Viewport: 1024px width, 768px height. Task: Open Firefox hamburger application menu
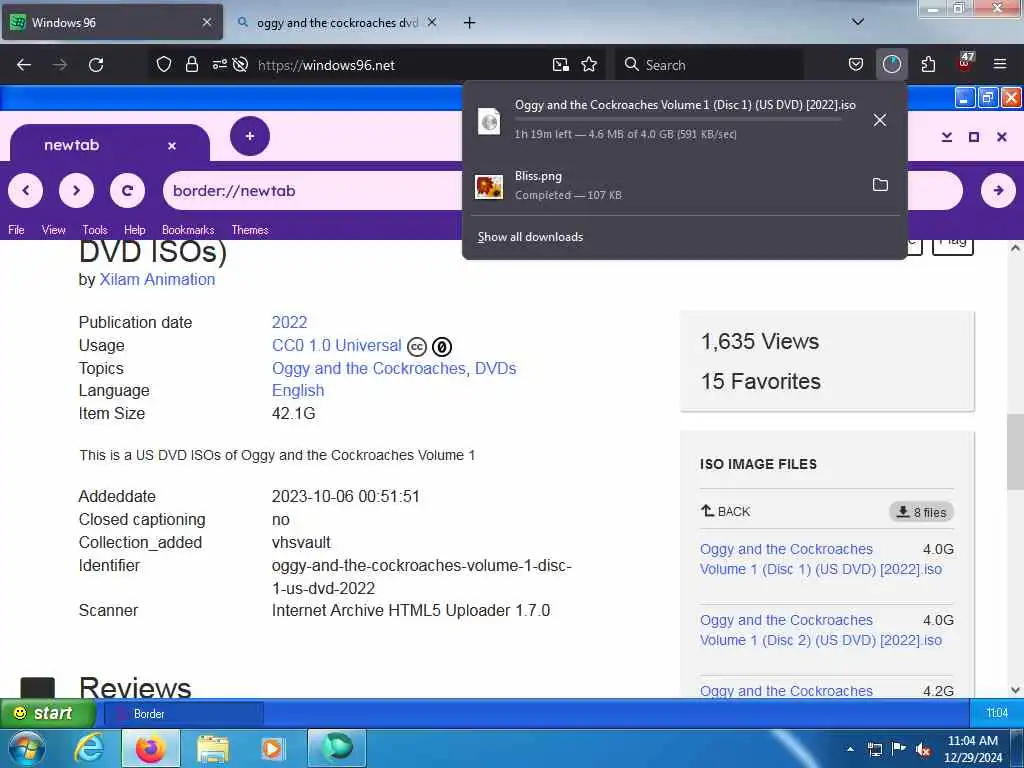pos(1000,64)
